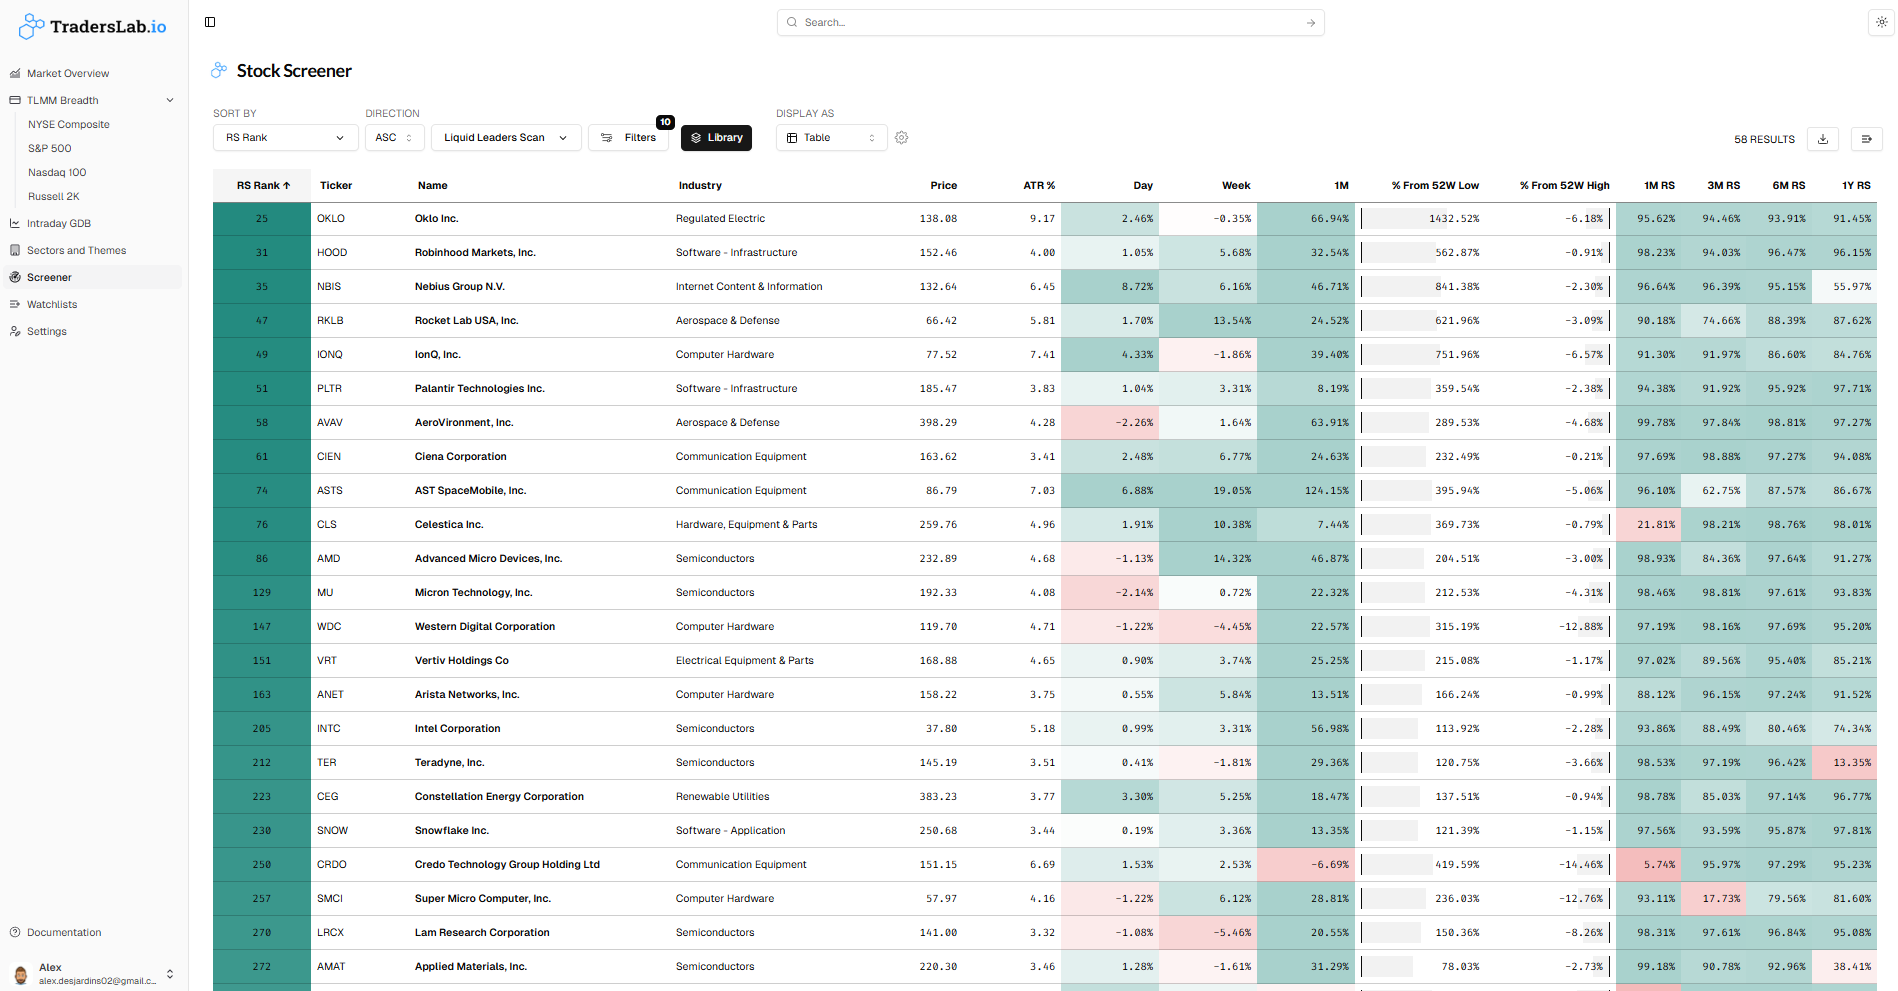Sort by ATR % column header
The width and height of the screenshot is (1898, 991).
[x=1039, y=185]
